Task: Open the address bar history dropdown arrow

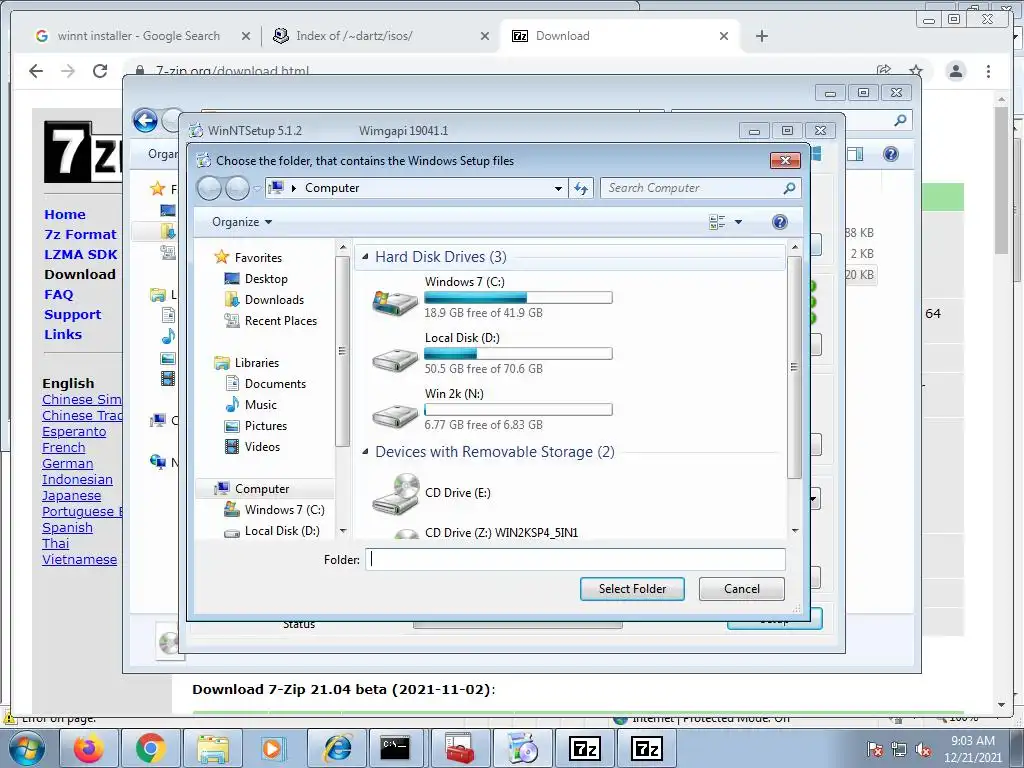Action: coord(558,188)
